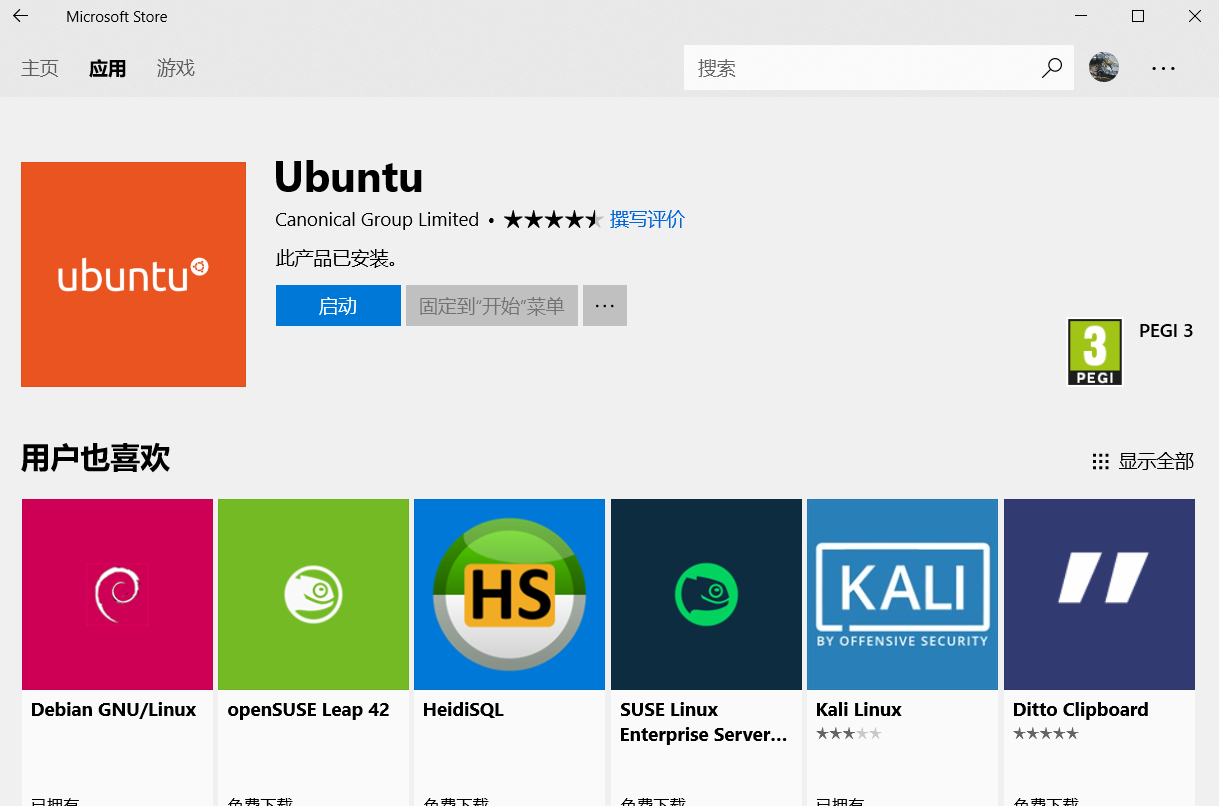The width and height of the screenshot is (1219, 806).
Task: Open the Ditto Clipboard tile image
Action: point(1099,594)
